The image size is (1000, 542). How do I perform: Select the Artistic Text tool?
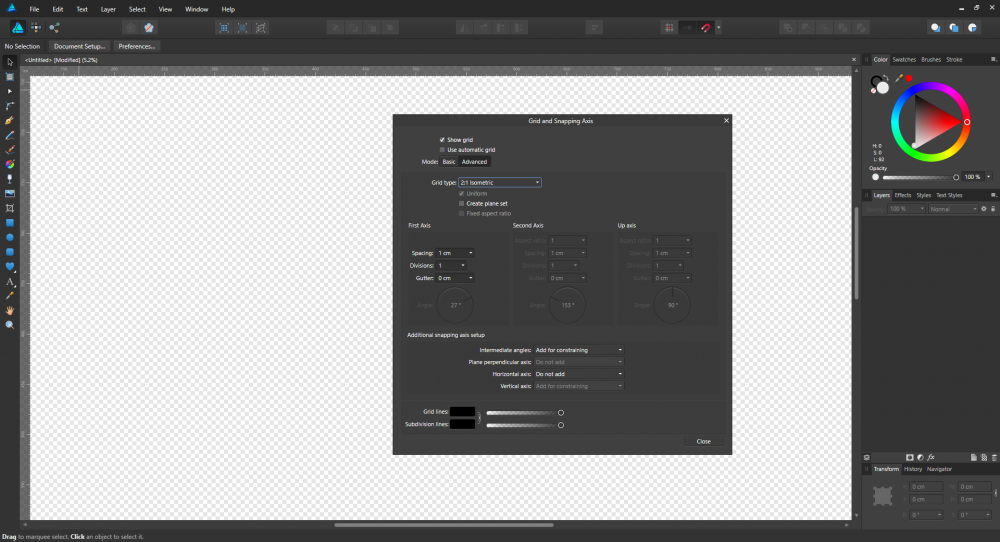click(10, 282)
